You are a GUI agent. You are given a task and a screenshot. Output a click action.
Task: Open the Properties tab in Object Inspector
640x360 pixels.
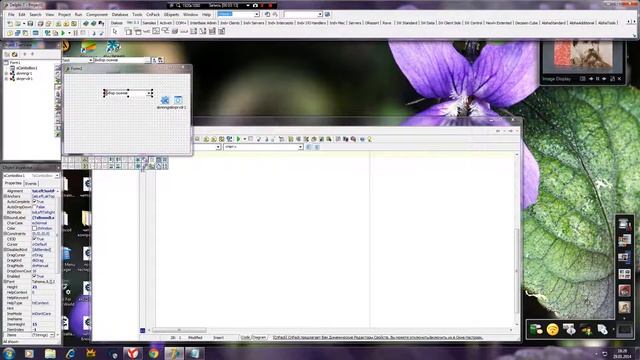click(x=13, y=183)
